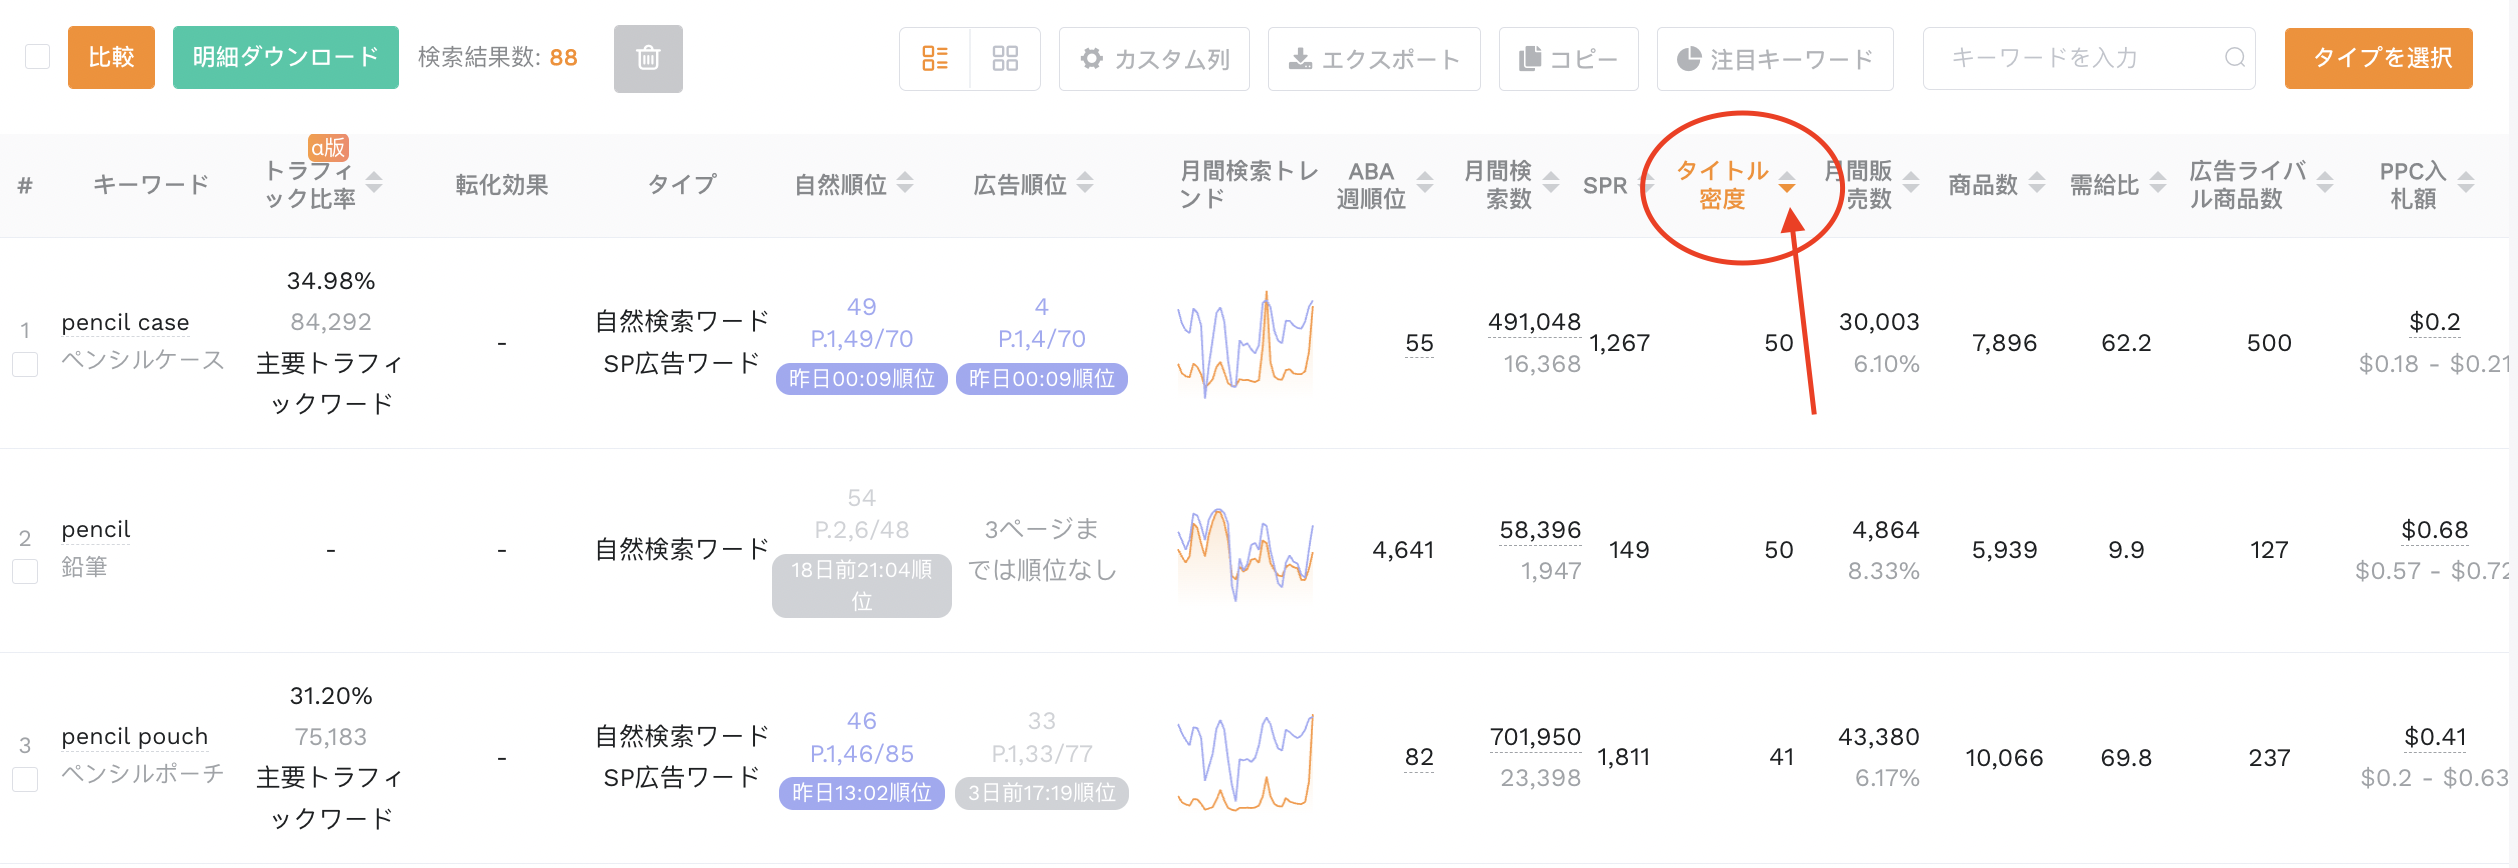Image resolution: width=2518 pixels, height=868 pixels.
Task: Open カスタム列 column settings
Action: click(1154, 59)
